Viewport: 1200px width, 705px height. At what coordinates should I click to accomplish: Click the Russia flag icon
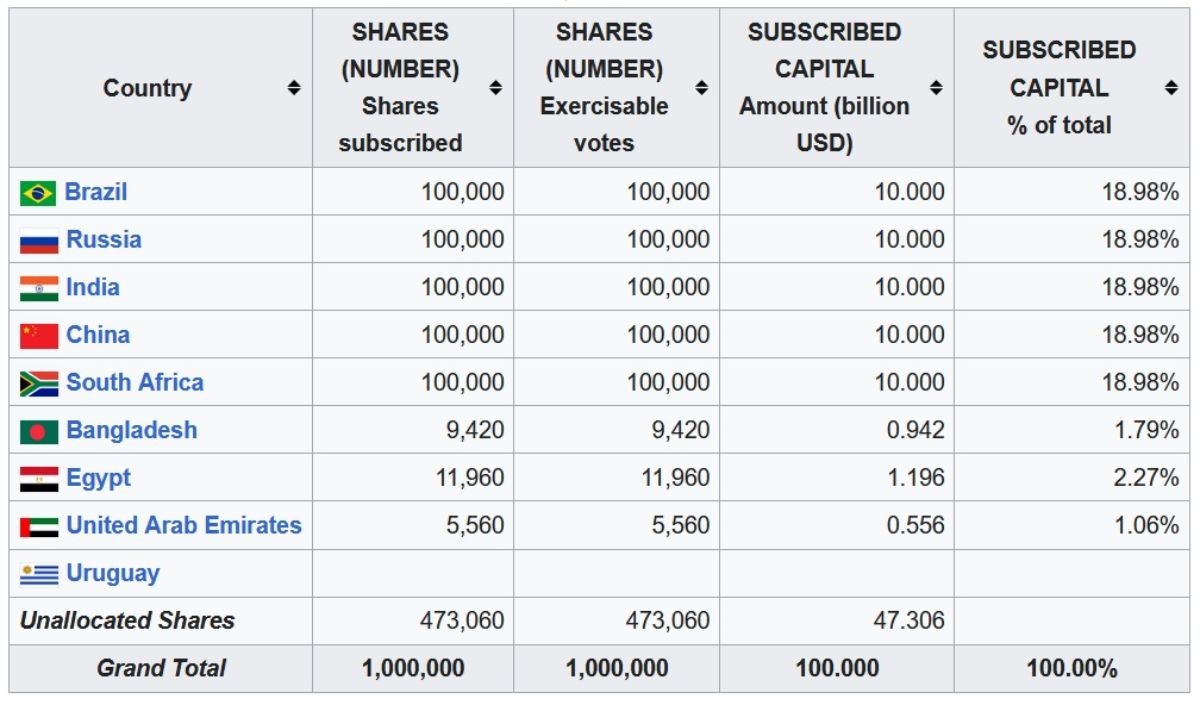click(39, 241)
